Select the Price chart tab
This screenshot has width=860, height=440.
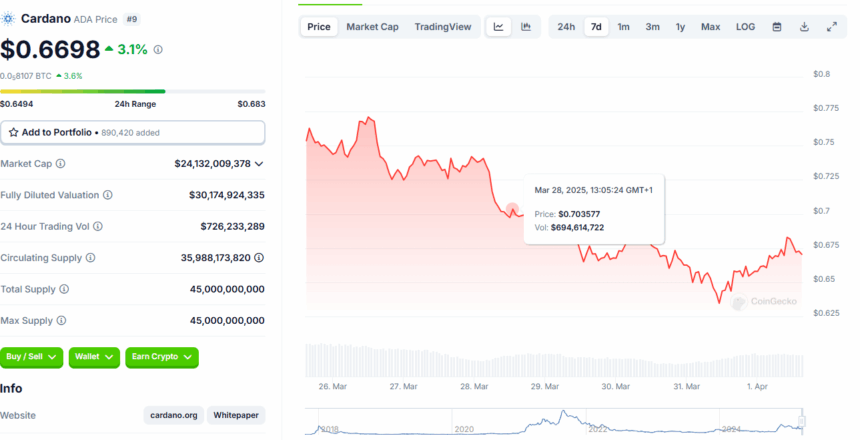(319, 27)
